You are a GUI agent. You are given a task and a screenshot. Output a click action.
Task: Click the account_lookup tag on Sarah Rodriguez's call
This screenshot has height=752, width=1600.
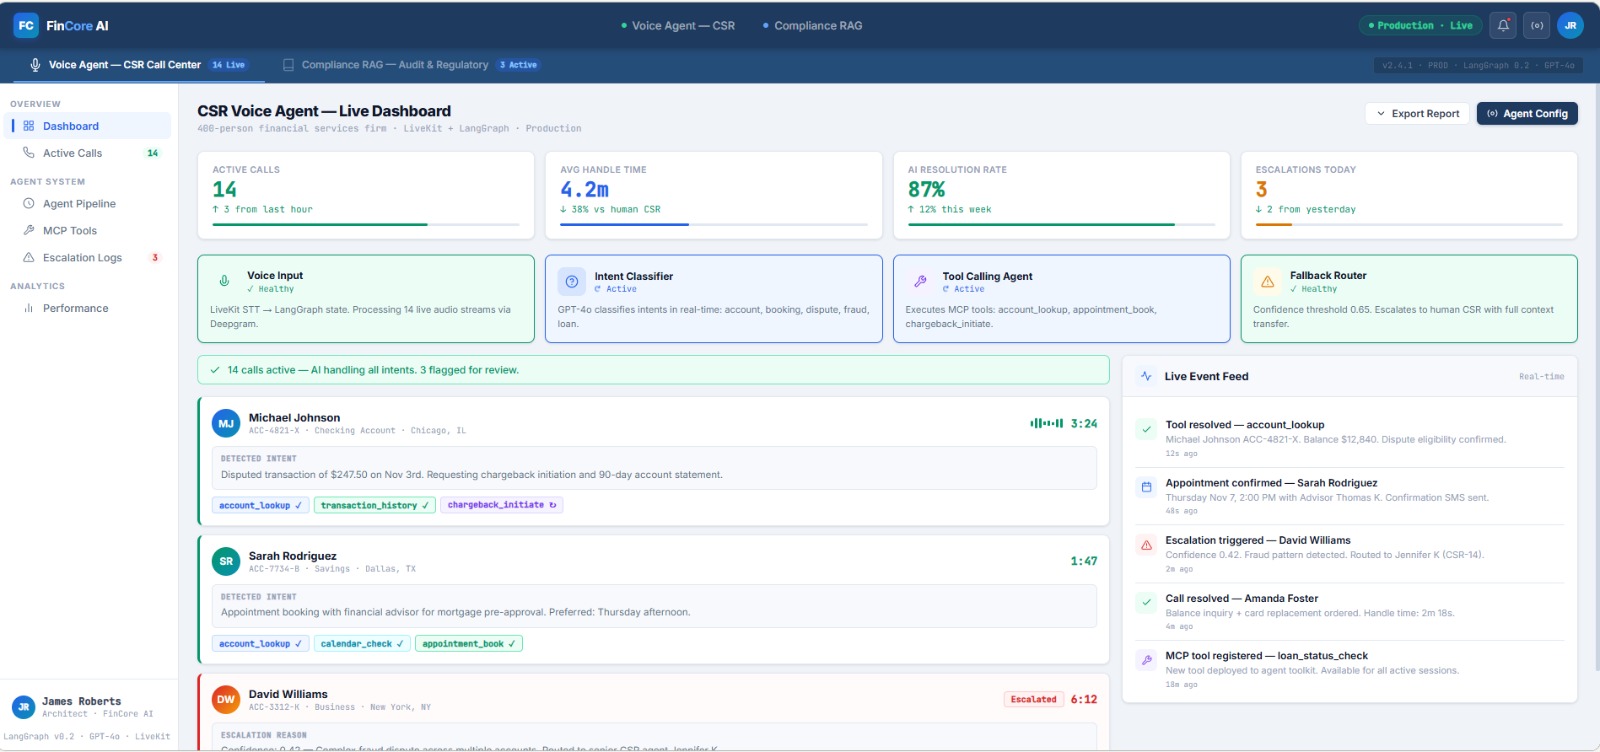click(260, 644)
